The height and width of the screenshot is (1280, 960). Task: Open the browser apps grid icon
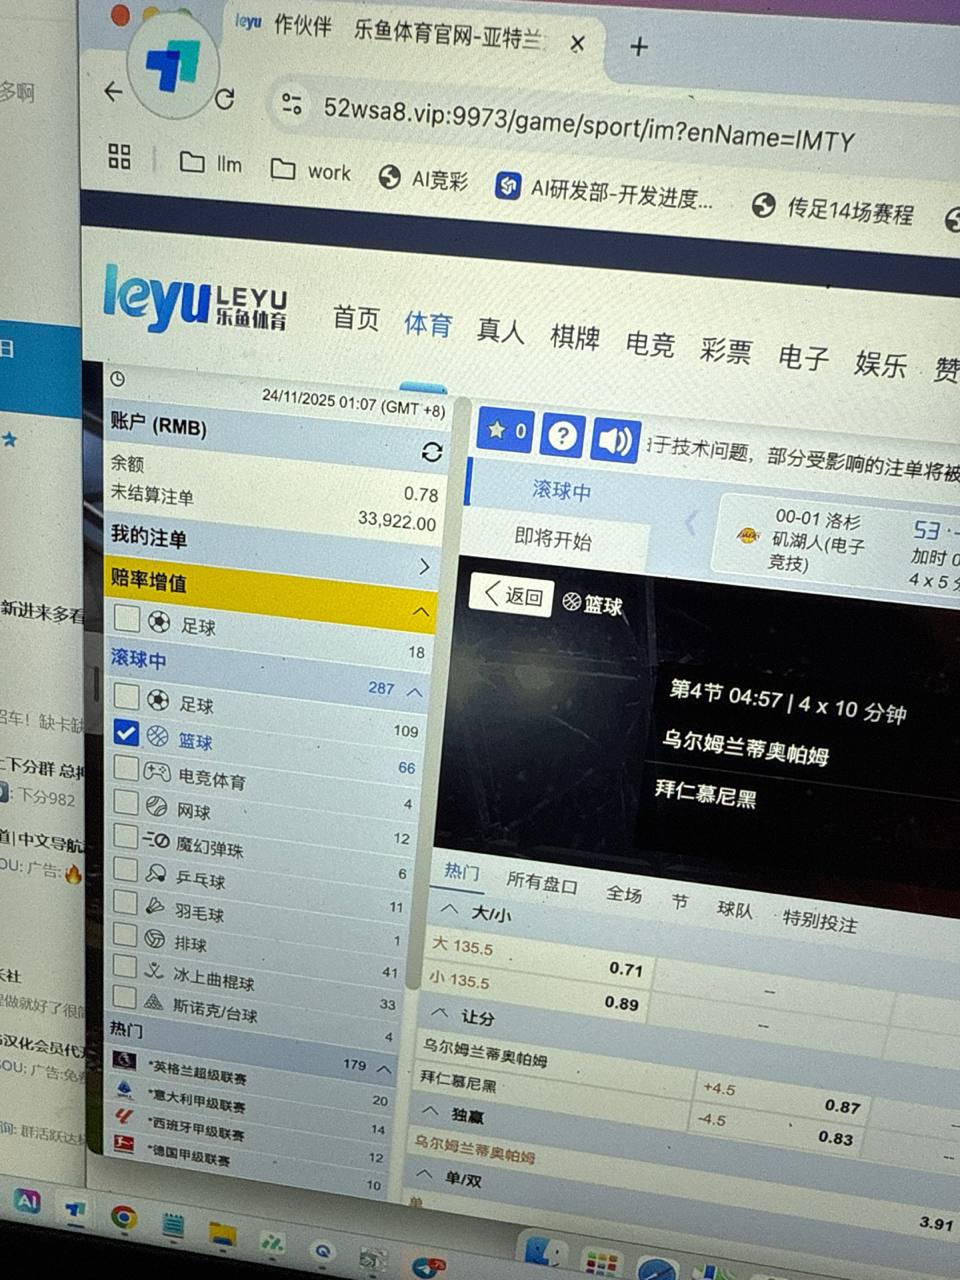pyautogui.click(x=120, y=156)
